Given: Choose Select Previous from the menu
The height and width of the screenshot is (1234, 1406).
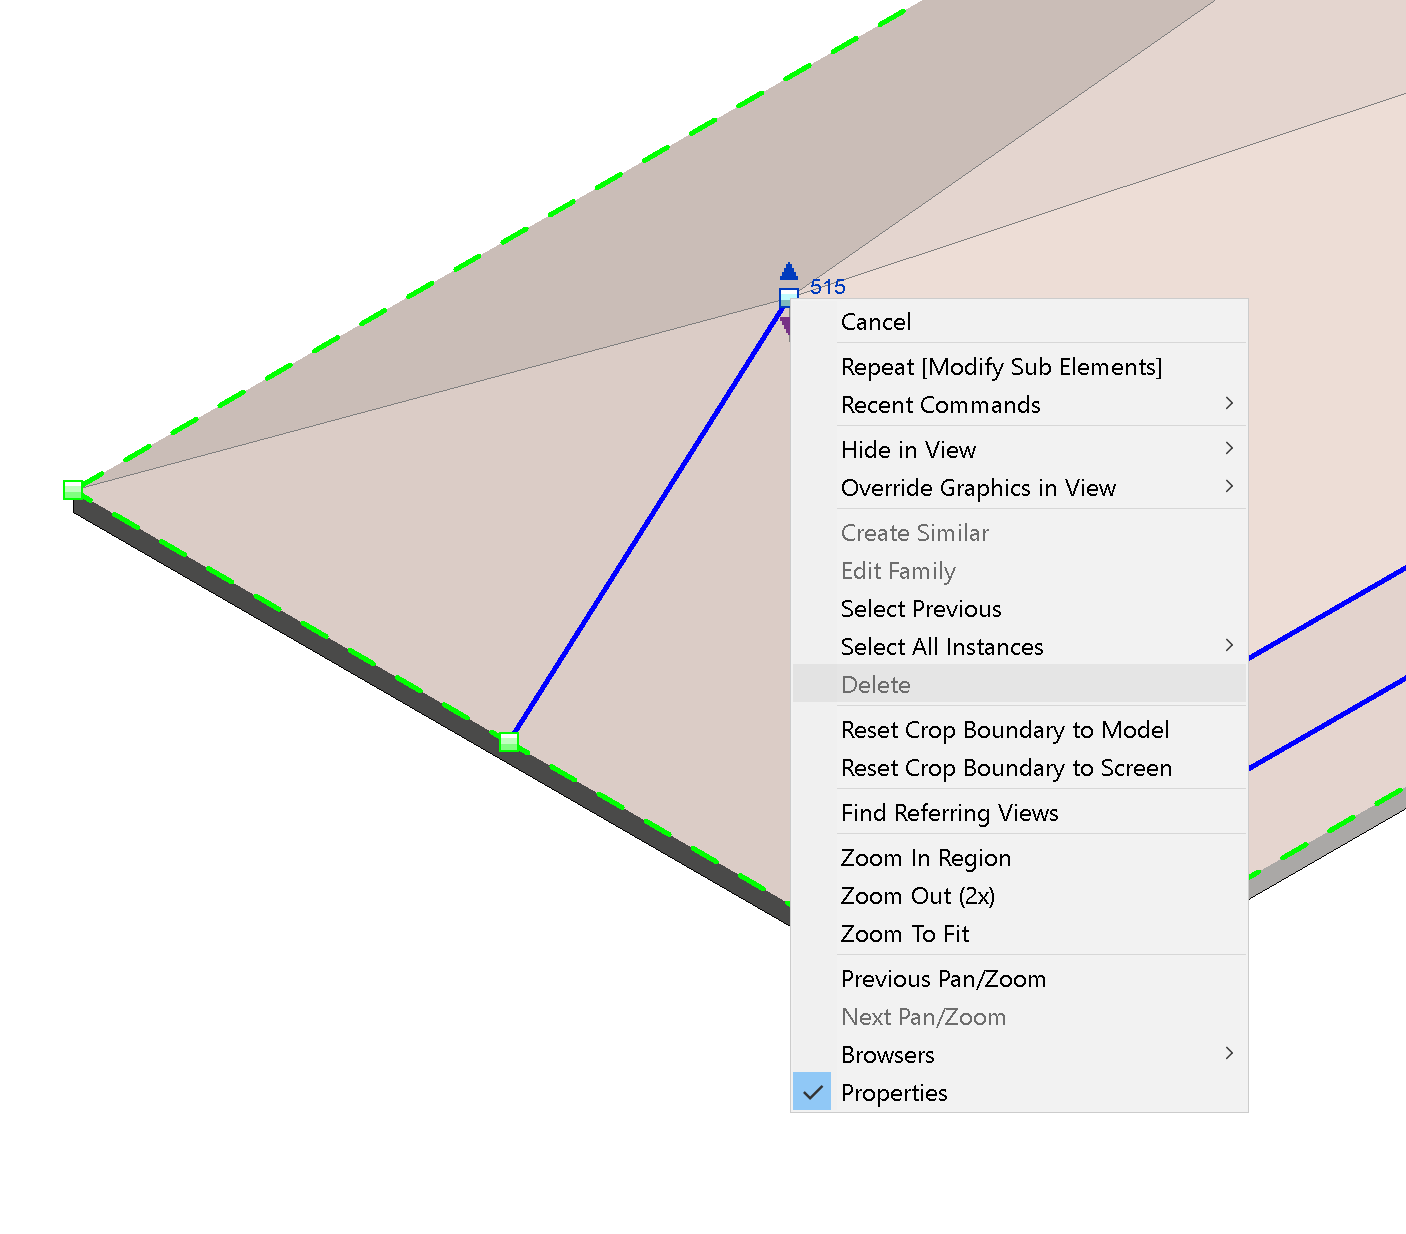Looking at the screenshot, I should click(920, 608).
